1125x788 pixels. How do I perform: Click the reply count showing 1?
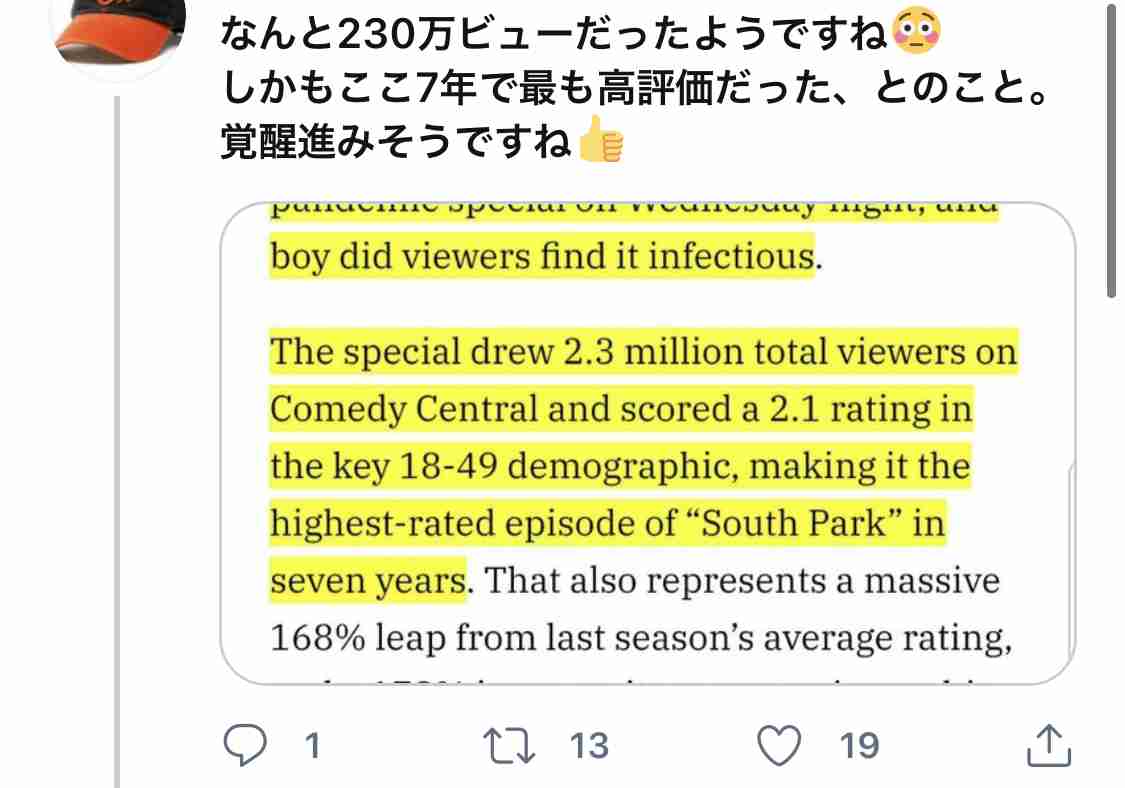tap(310, 745)
